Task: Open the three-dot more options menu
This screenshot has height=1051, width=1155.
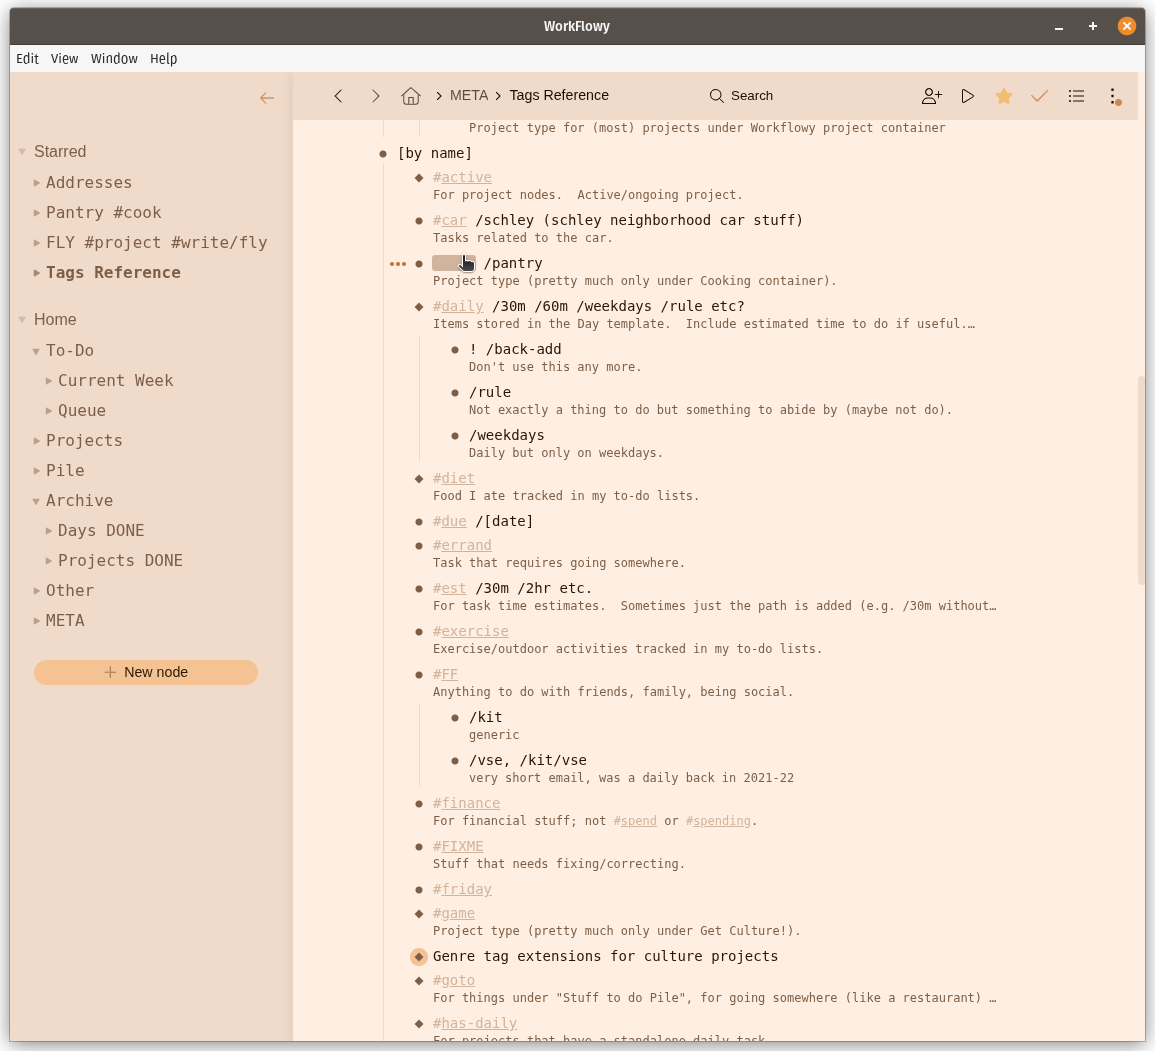Action: (x=1113, y=96)
